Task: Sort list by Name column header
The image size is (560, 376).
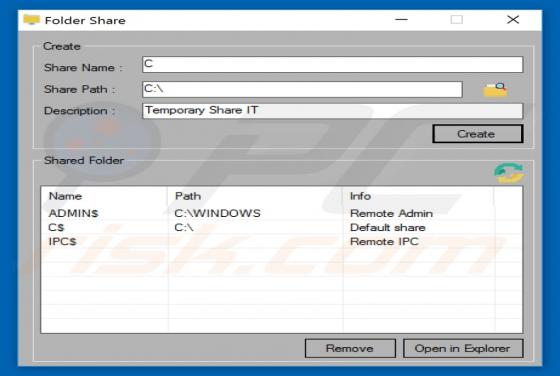Action: tap(104, 196)
